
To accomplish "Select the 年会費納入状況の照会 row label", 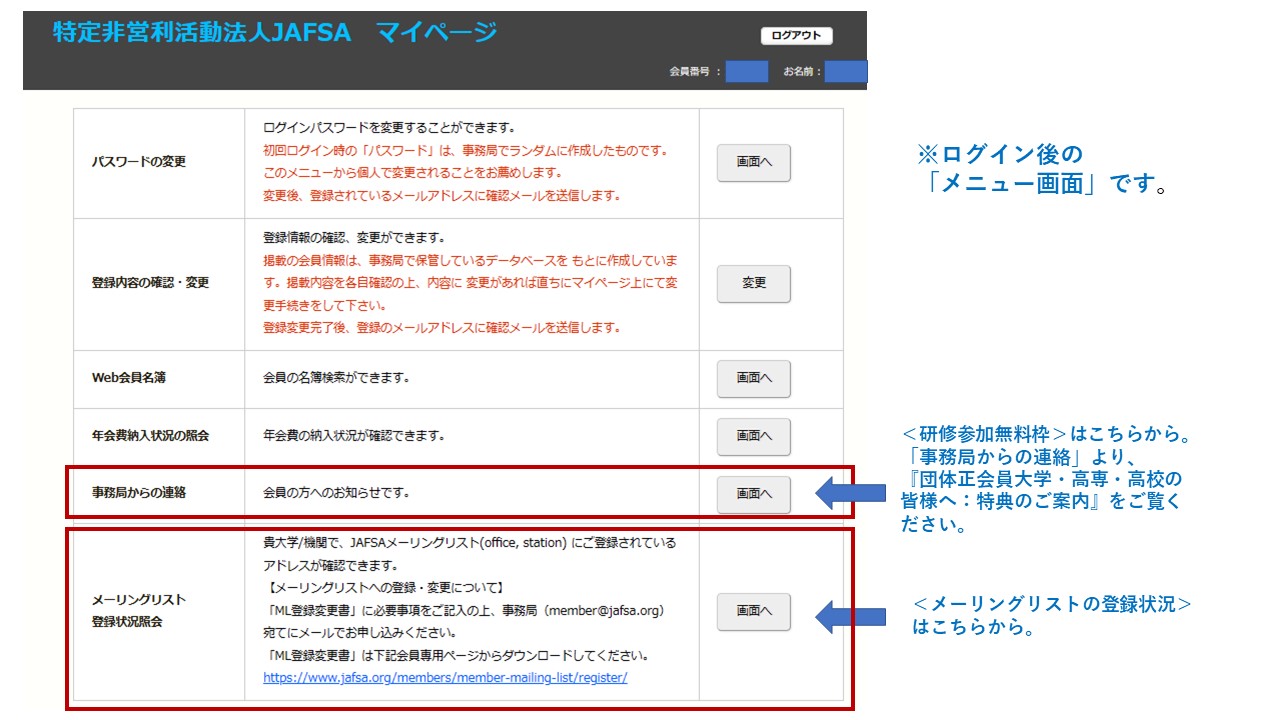I will (x=151, y=436).
